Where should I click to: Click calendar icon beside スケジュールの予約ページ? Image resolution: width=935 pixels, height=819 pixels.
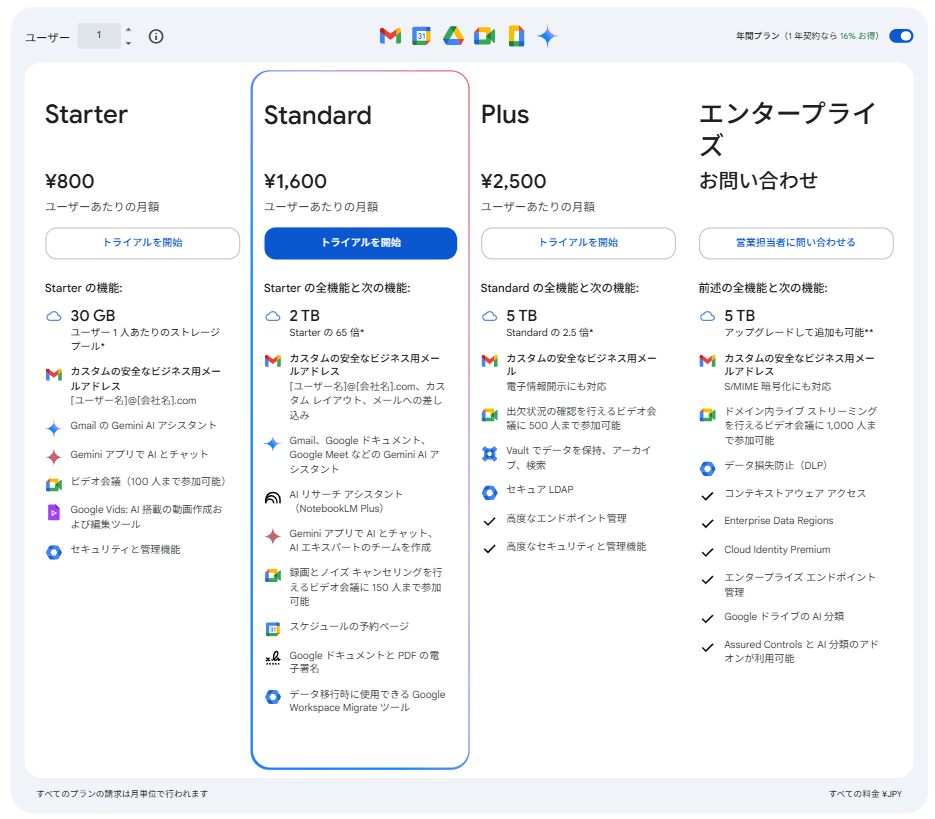pyautogui.click(x=273, y=629)
